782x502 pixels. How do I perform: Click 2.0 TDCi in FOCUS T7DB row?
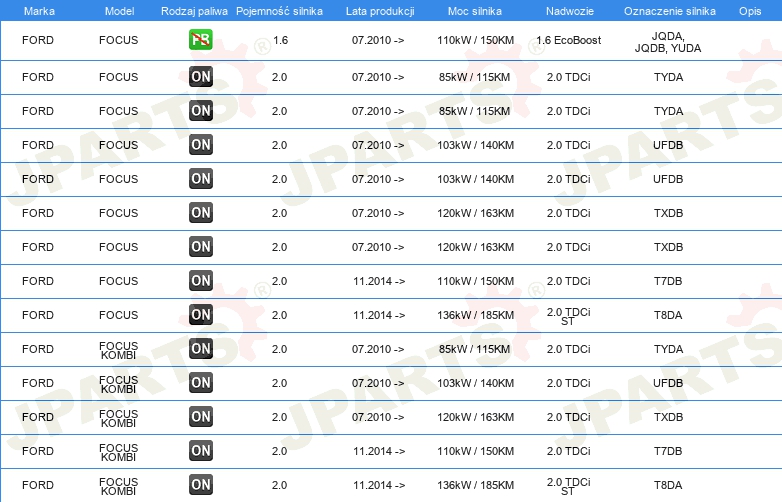(x=569, y=281)
